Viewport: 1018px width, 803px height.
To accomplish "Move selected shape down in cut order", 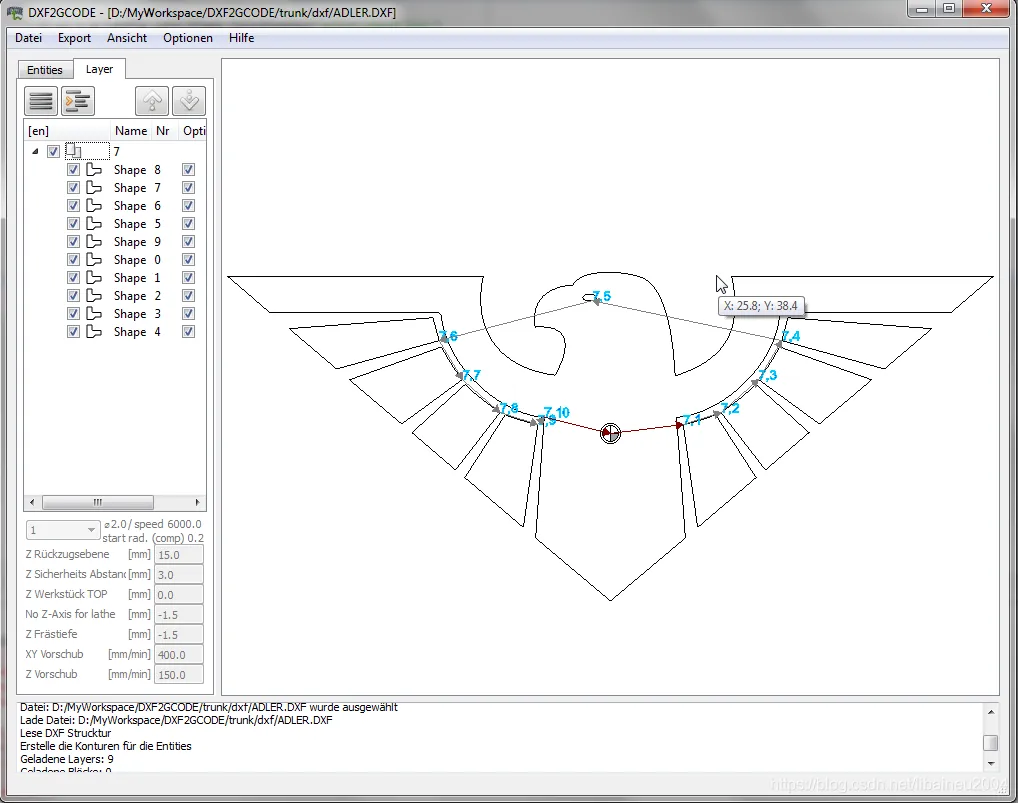I will tap(189, 100).
